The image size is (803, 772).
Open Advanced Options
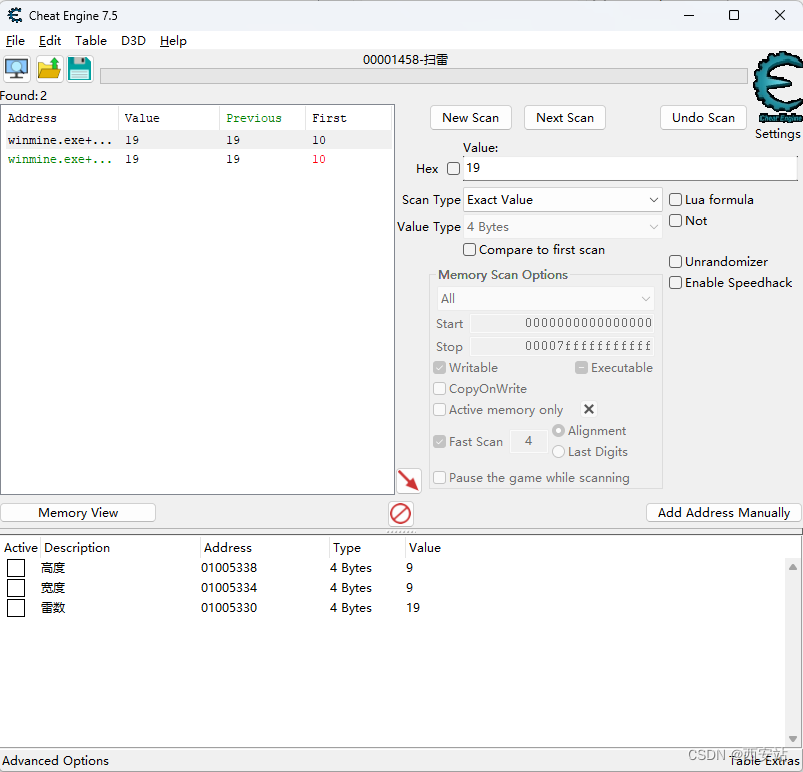[x=56, y=761]
